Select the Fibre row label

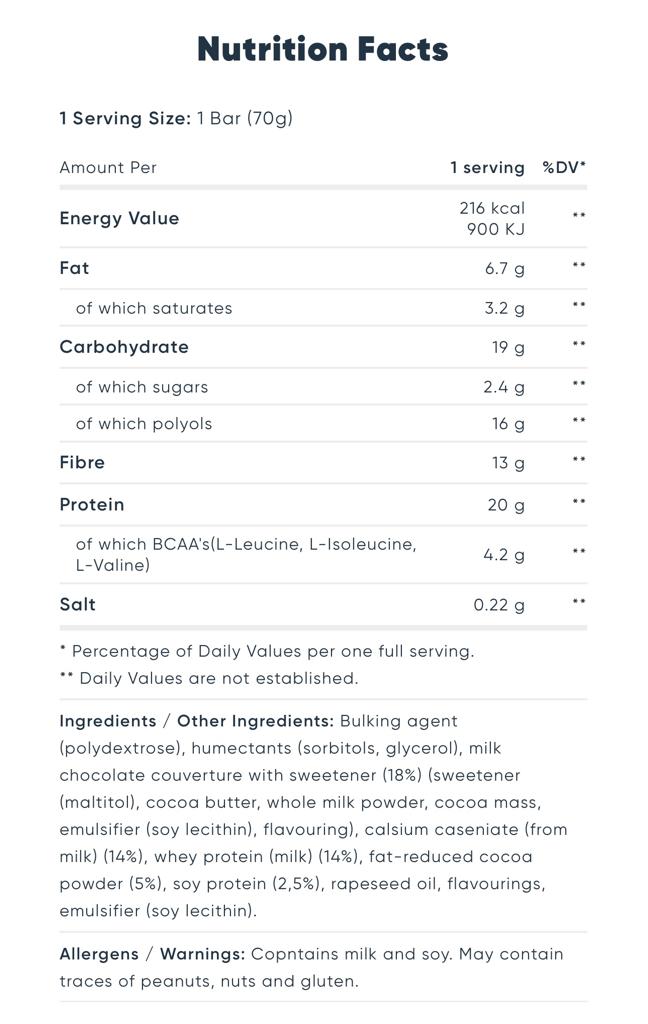(x=82, y=462)
